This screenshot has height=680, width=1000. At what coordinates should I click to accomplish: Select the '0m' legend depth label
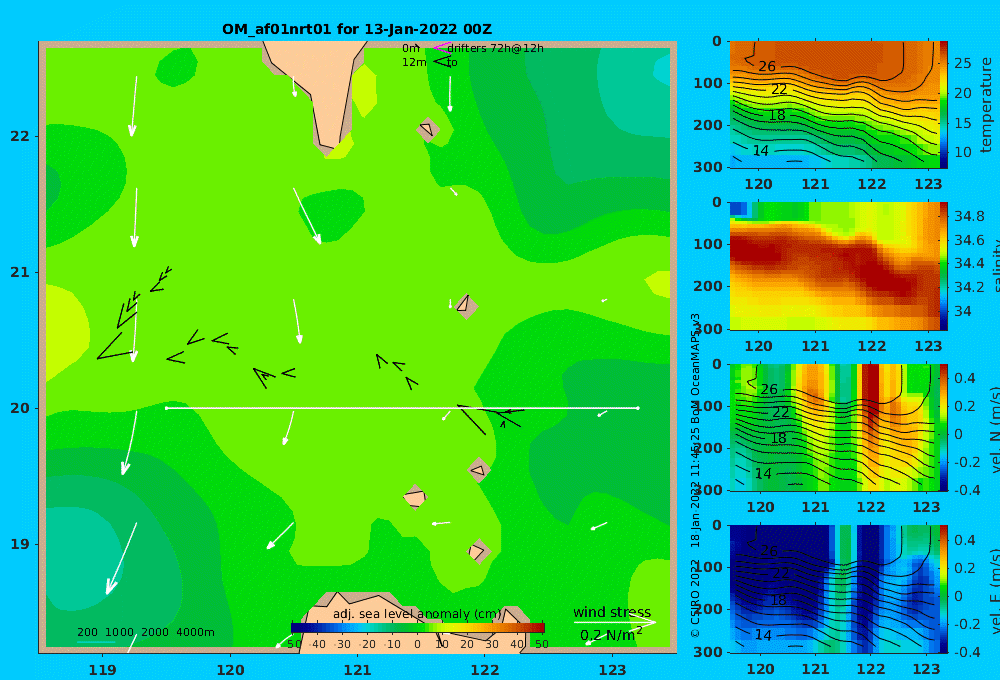coord(411,48)
